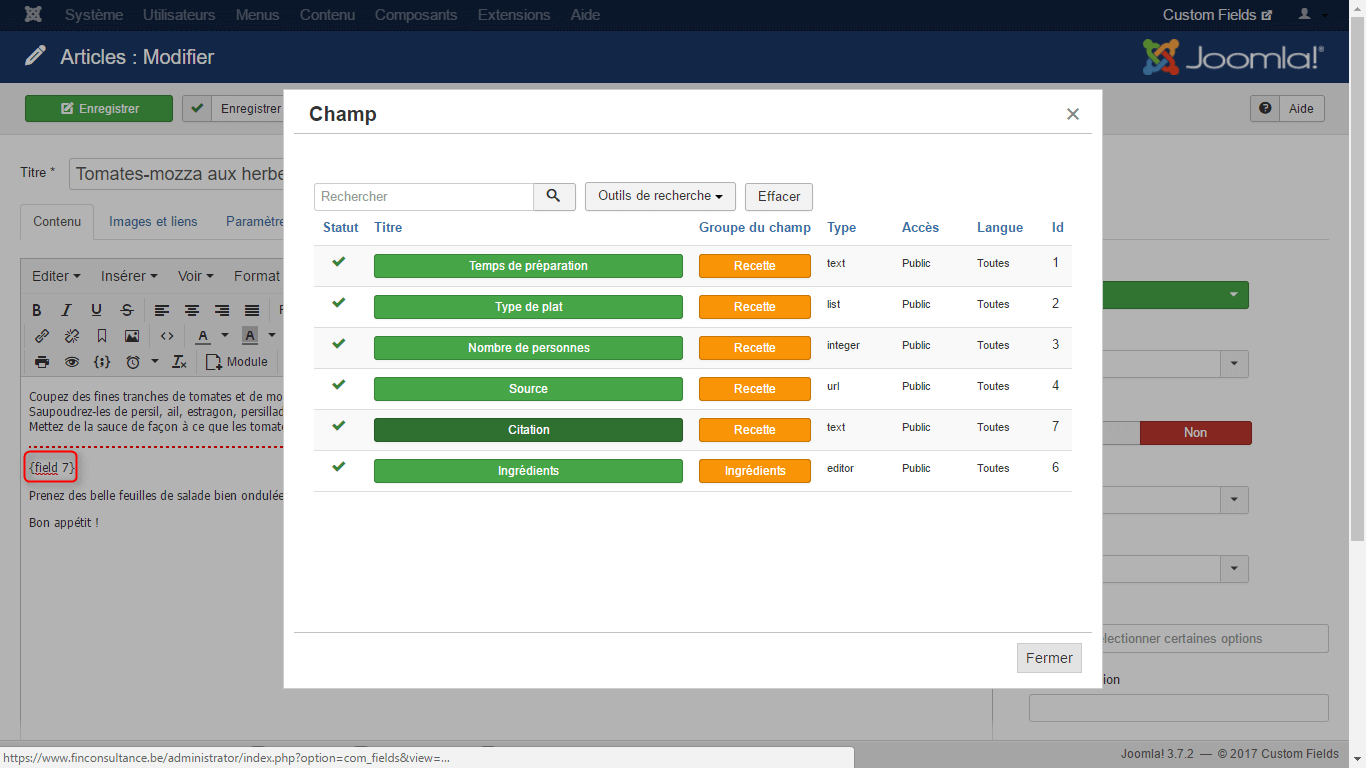Open the background color dropdown arrow

point(271,336)
